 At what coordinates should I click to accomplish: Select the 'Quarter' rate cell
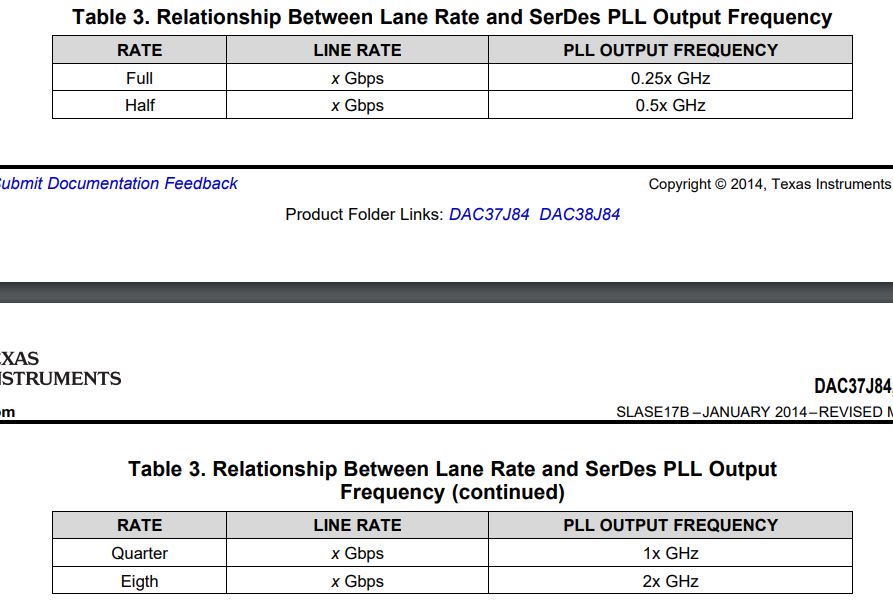click(x=139, y=553)
